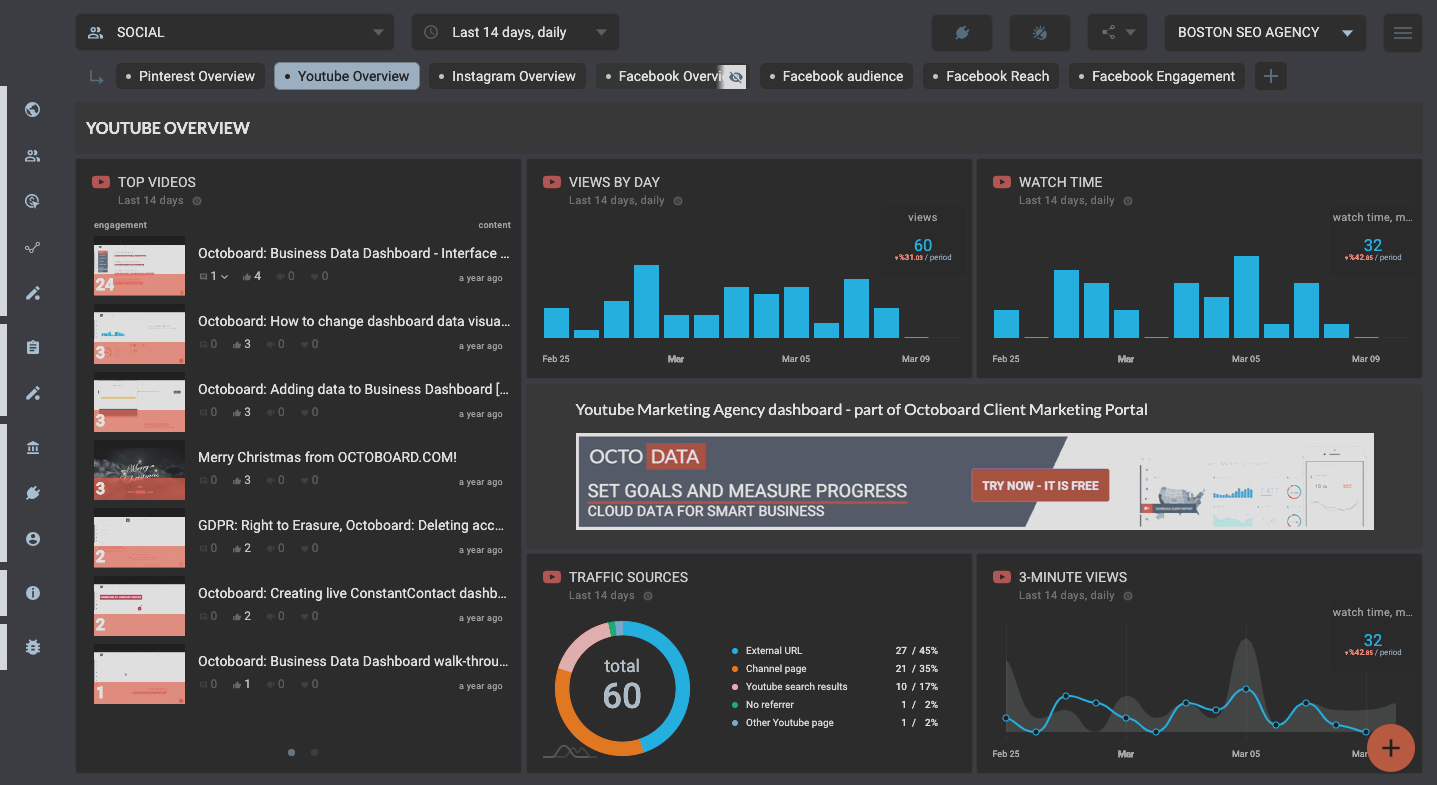The height and width of the screenshot is (785, 1437).
Task: Click the bug icon in the sidebar
Action: point(32,647)
